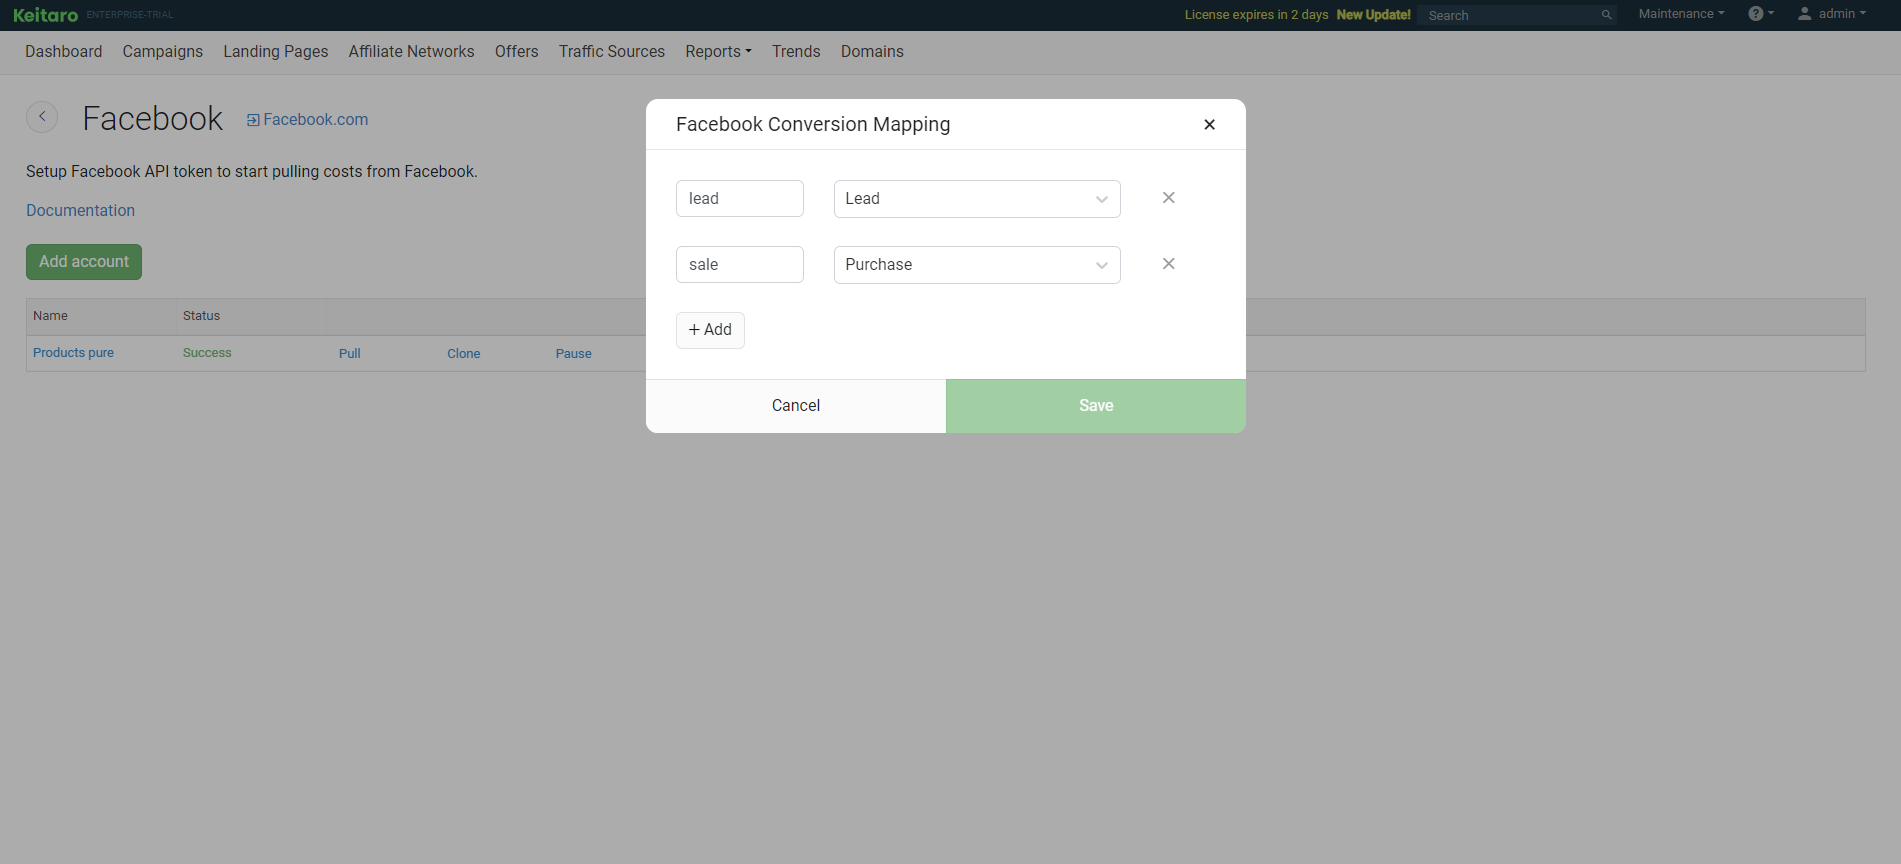Open the help question-mark menu
This screenshot has width=1901, height=864.
pos(1761,14)
